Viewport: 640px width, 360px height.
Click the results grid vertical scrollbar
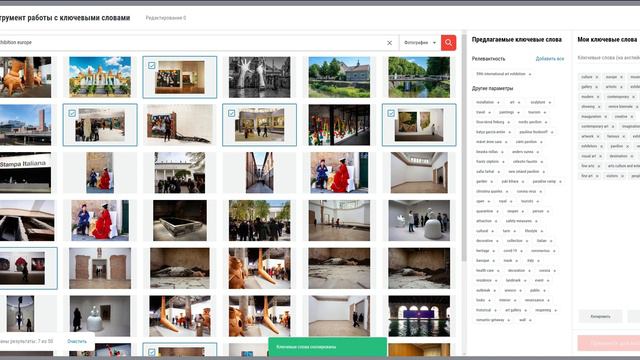464,147
